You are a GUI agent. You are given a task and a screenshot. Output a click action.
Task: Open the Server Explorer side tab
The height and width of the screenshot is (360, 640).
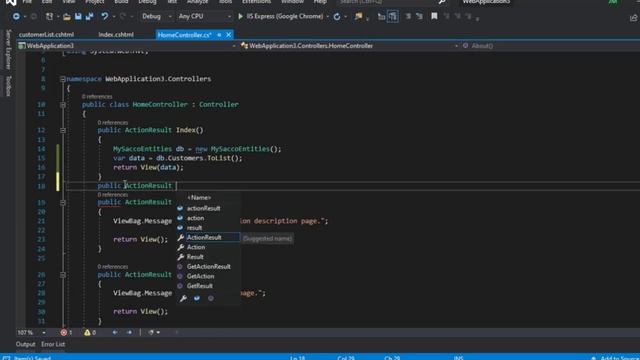click(8, 50)
